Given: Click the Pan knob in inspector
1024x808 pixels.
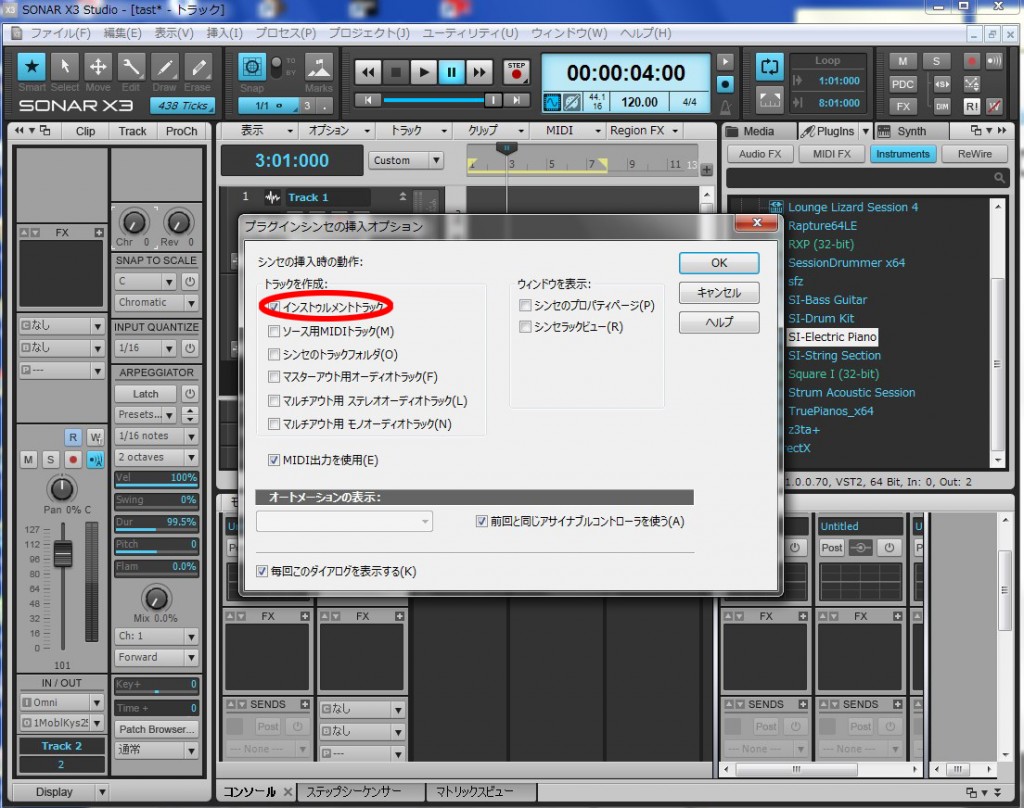Looking at the screenshot, I should 61,489.
